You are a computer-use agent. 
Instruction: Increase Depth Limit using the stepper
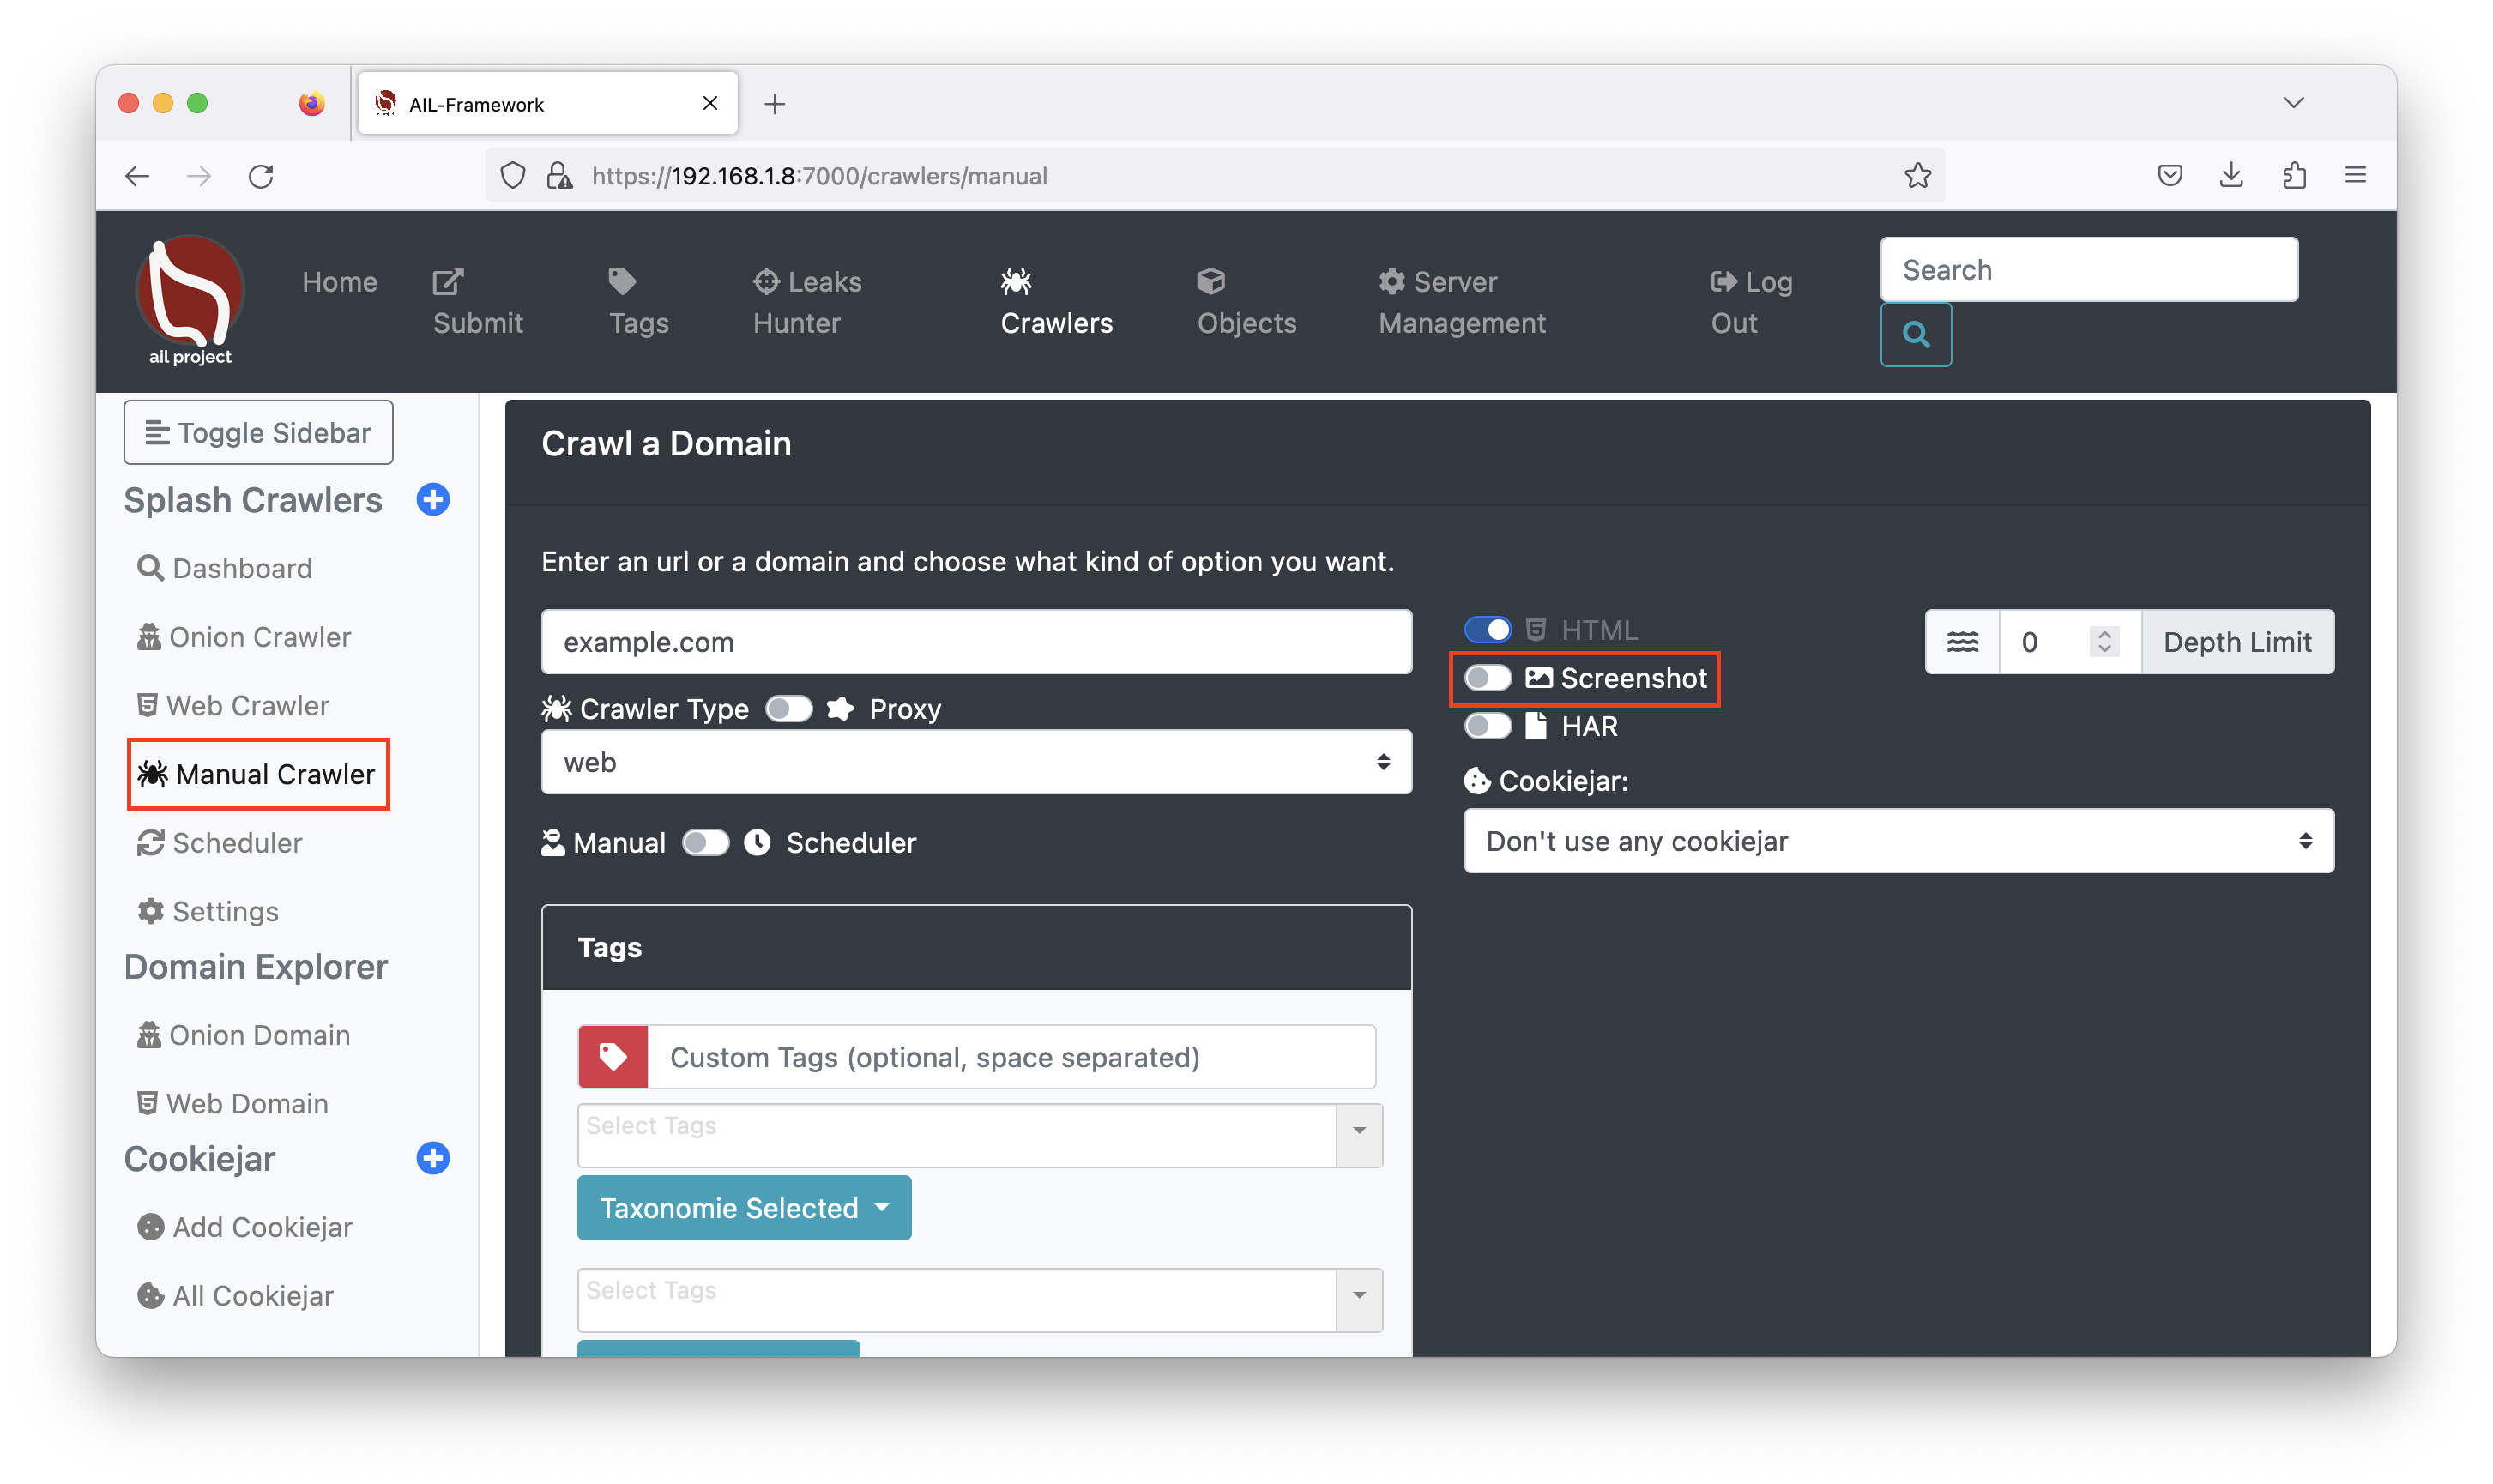pos(2104,634)
